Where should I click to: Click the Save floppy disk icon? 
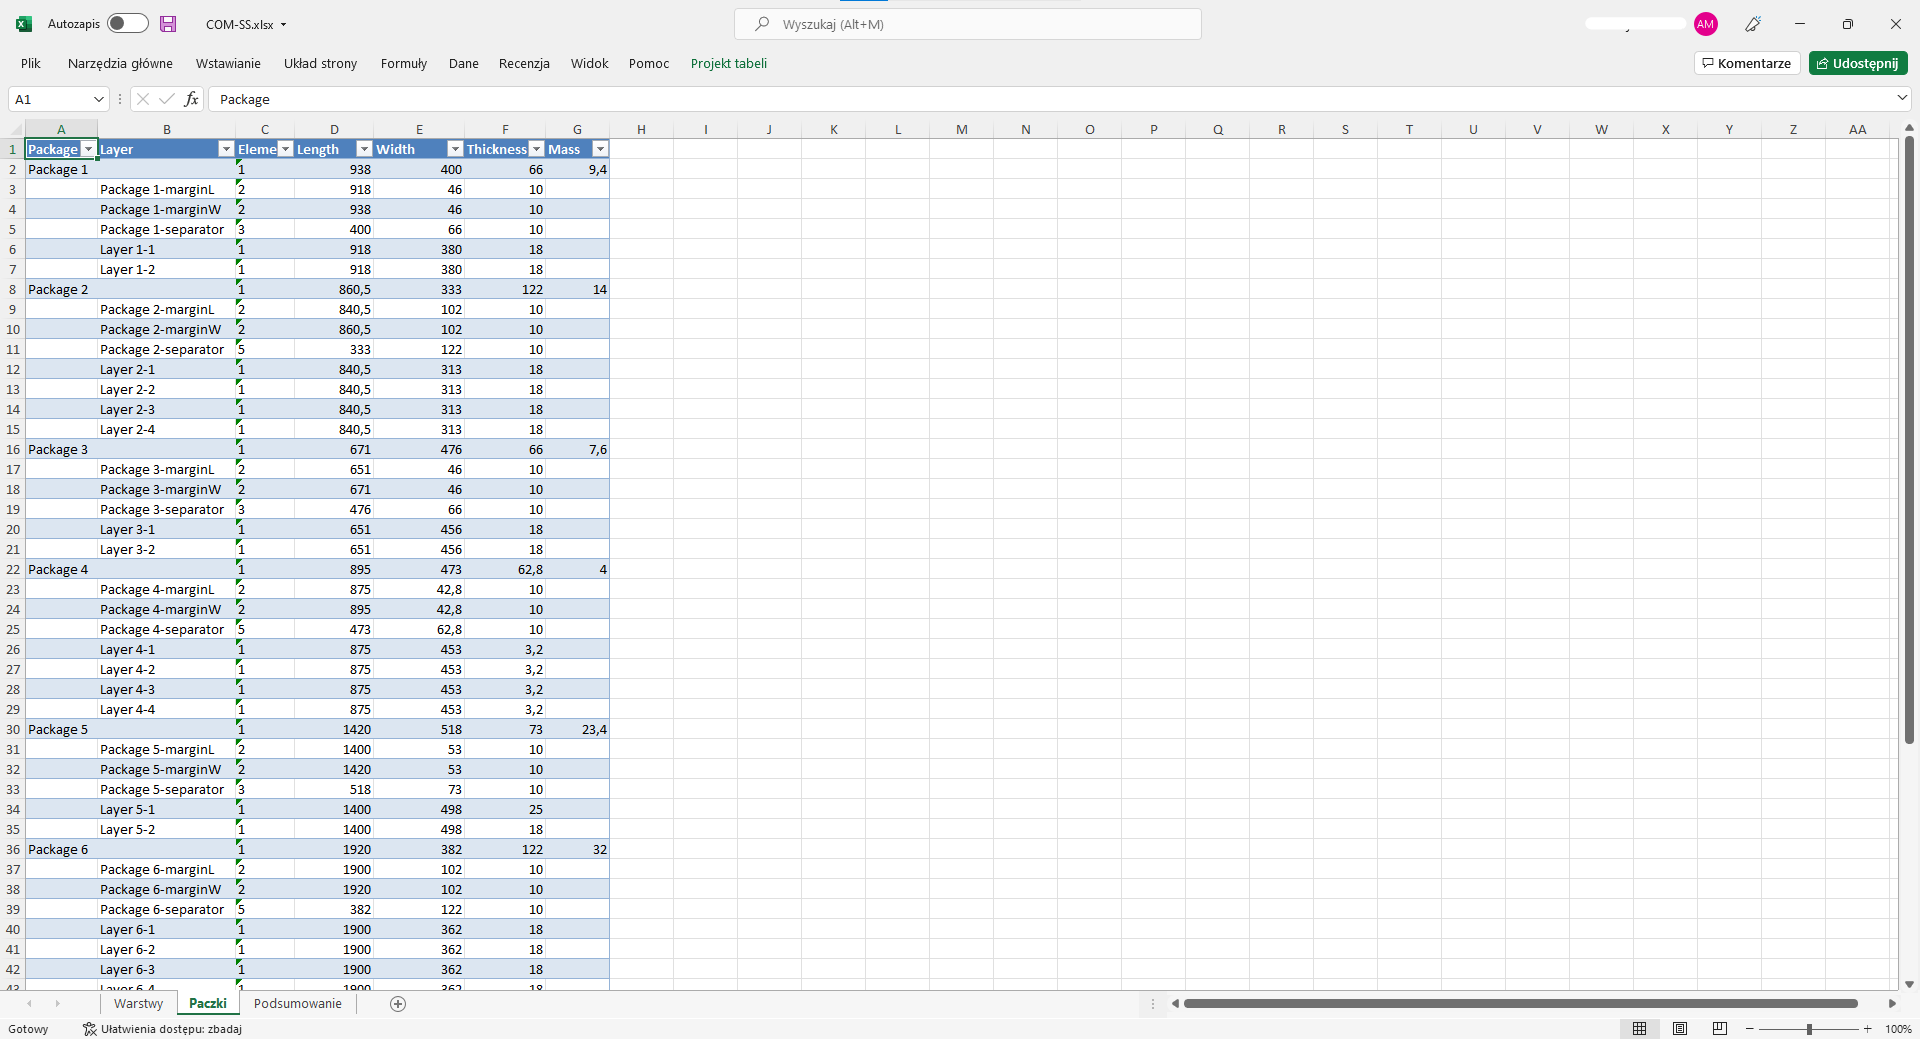click(x=168, y=24)
